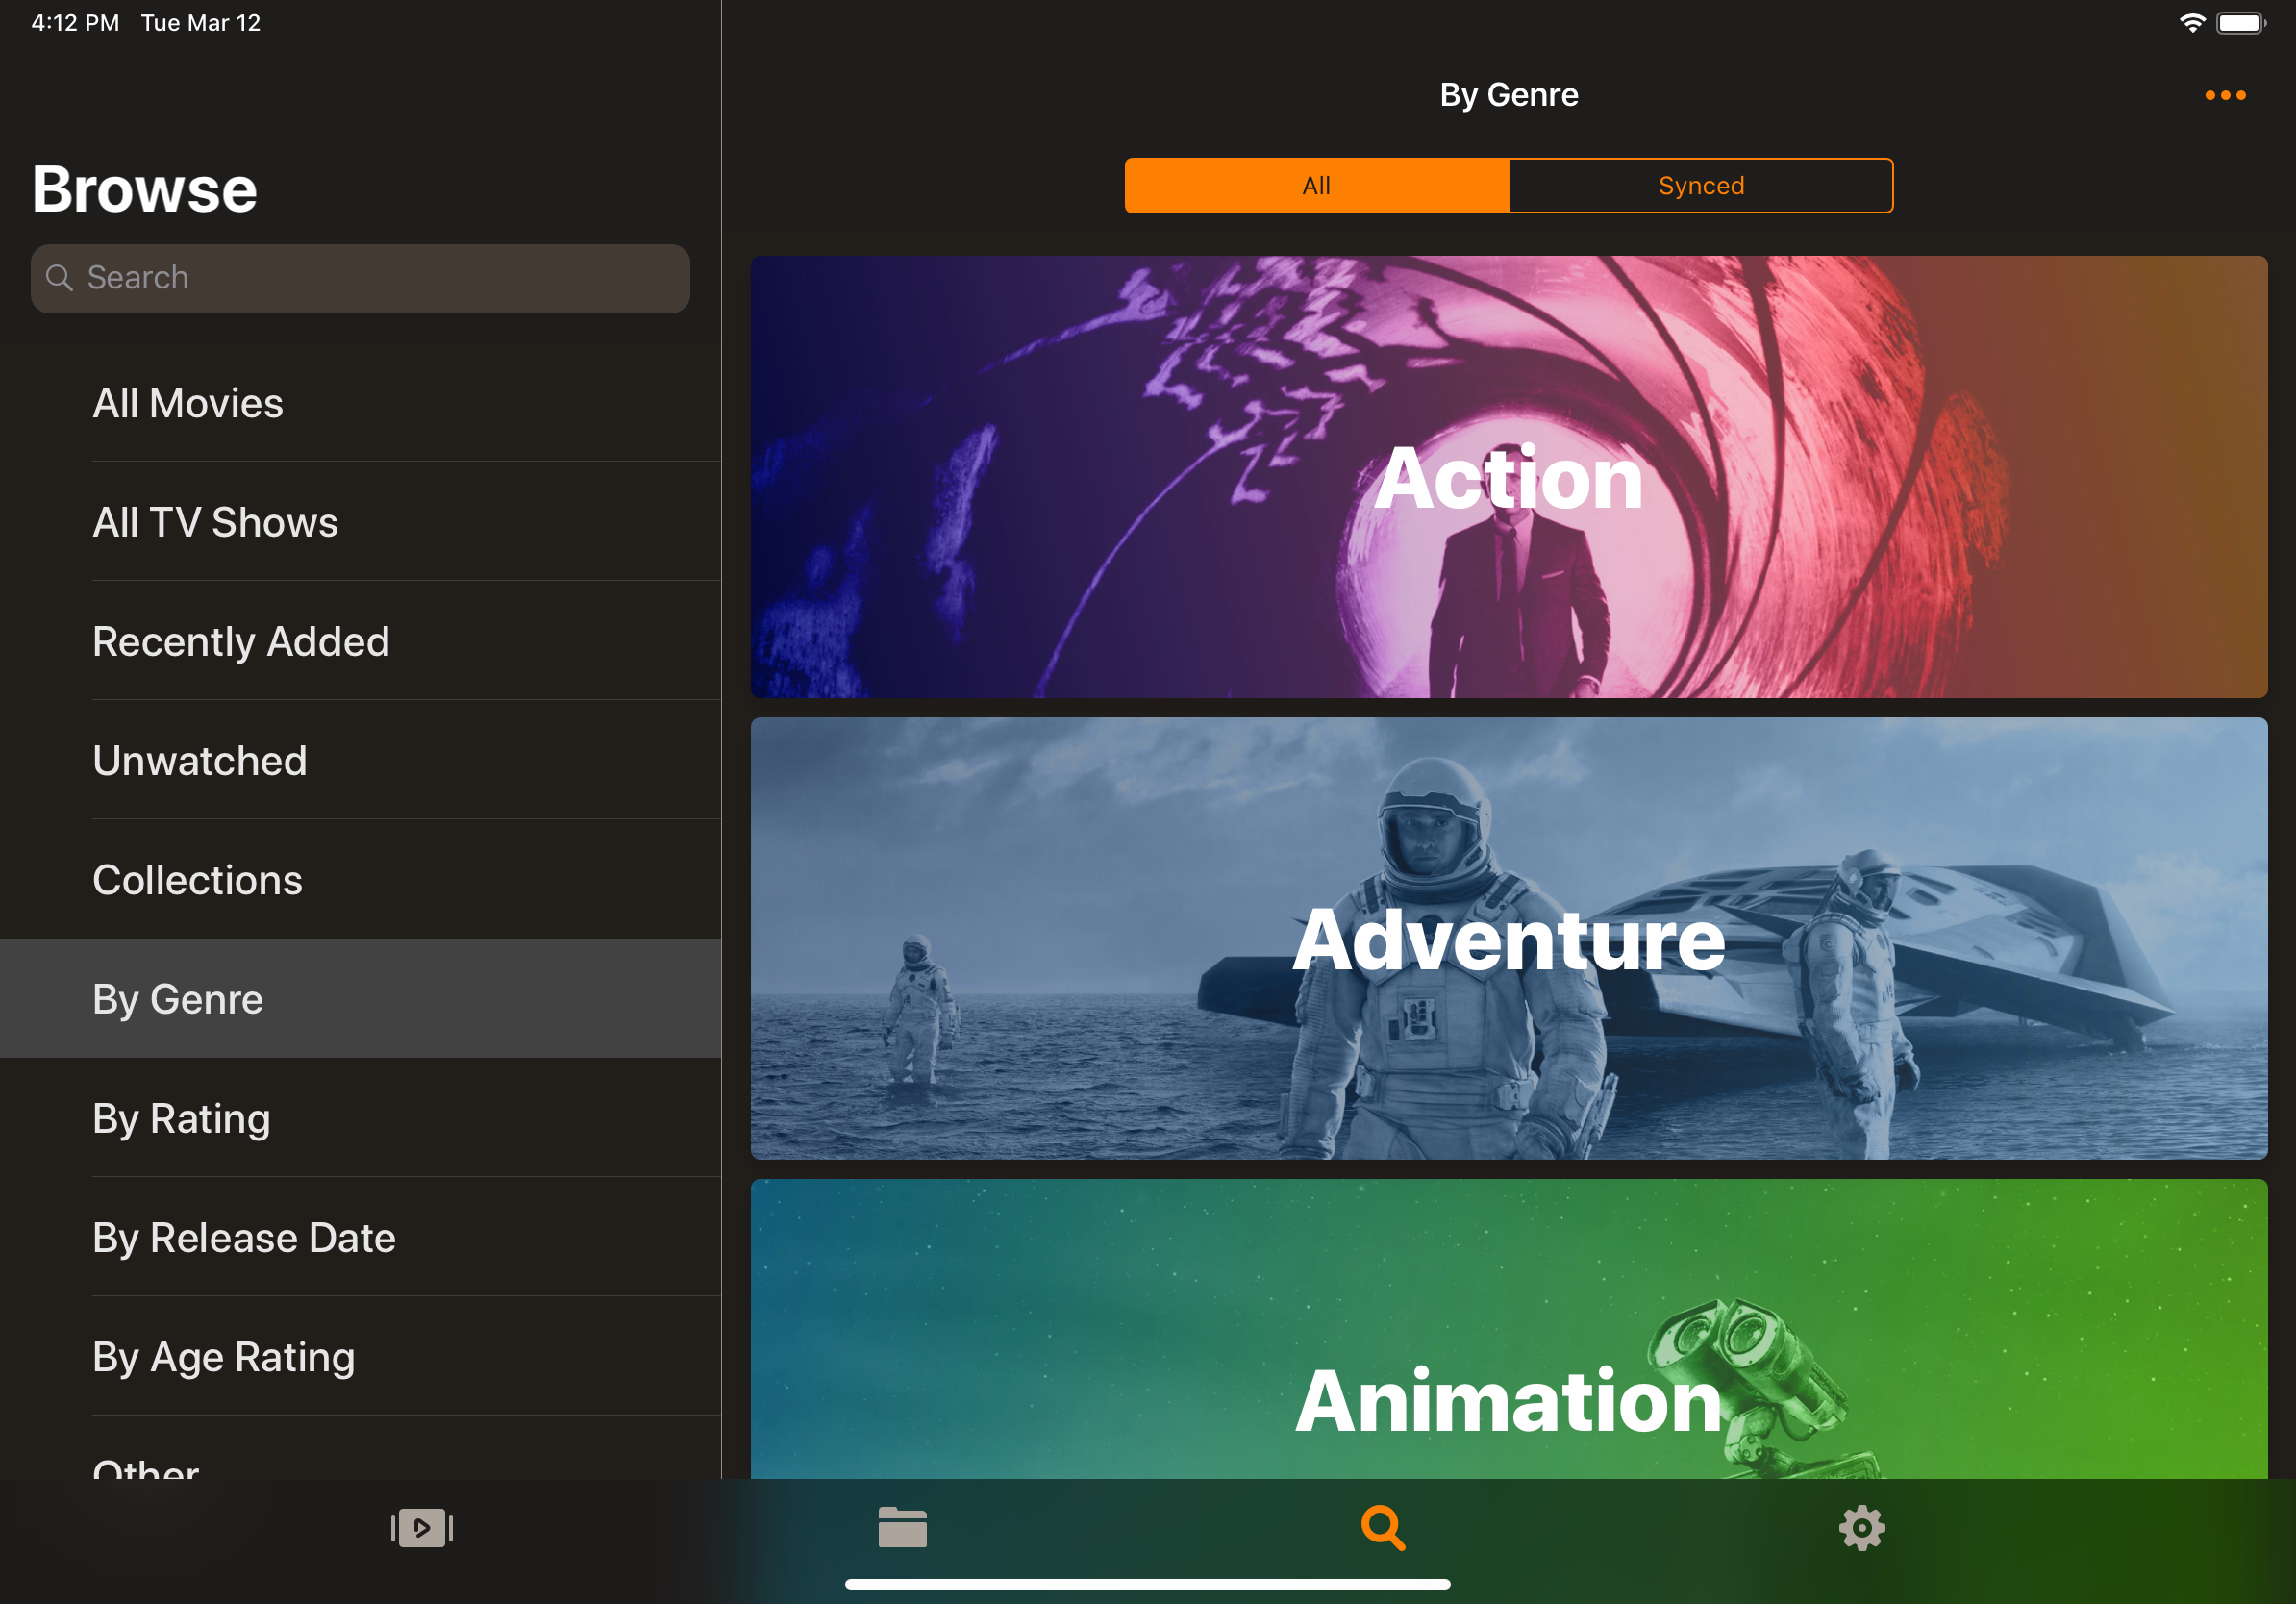Open the three-dot more options menu
2296x1604 pixels.
(2224, 95)
